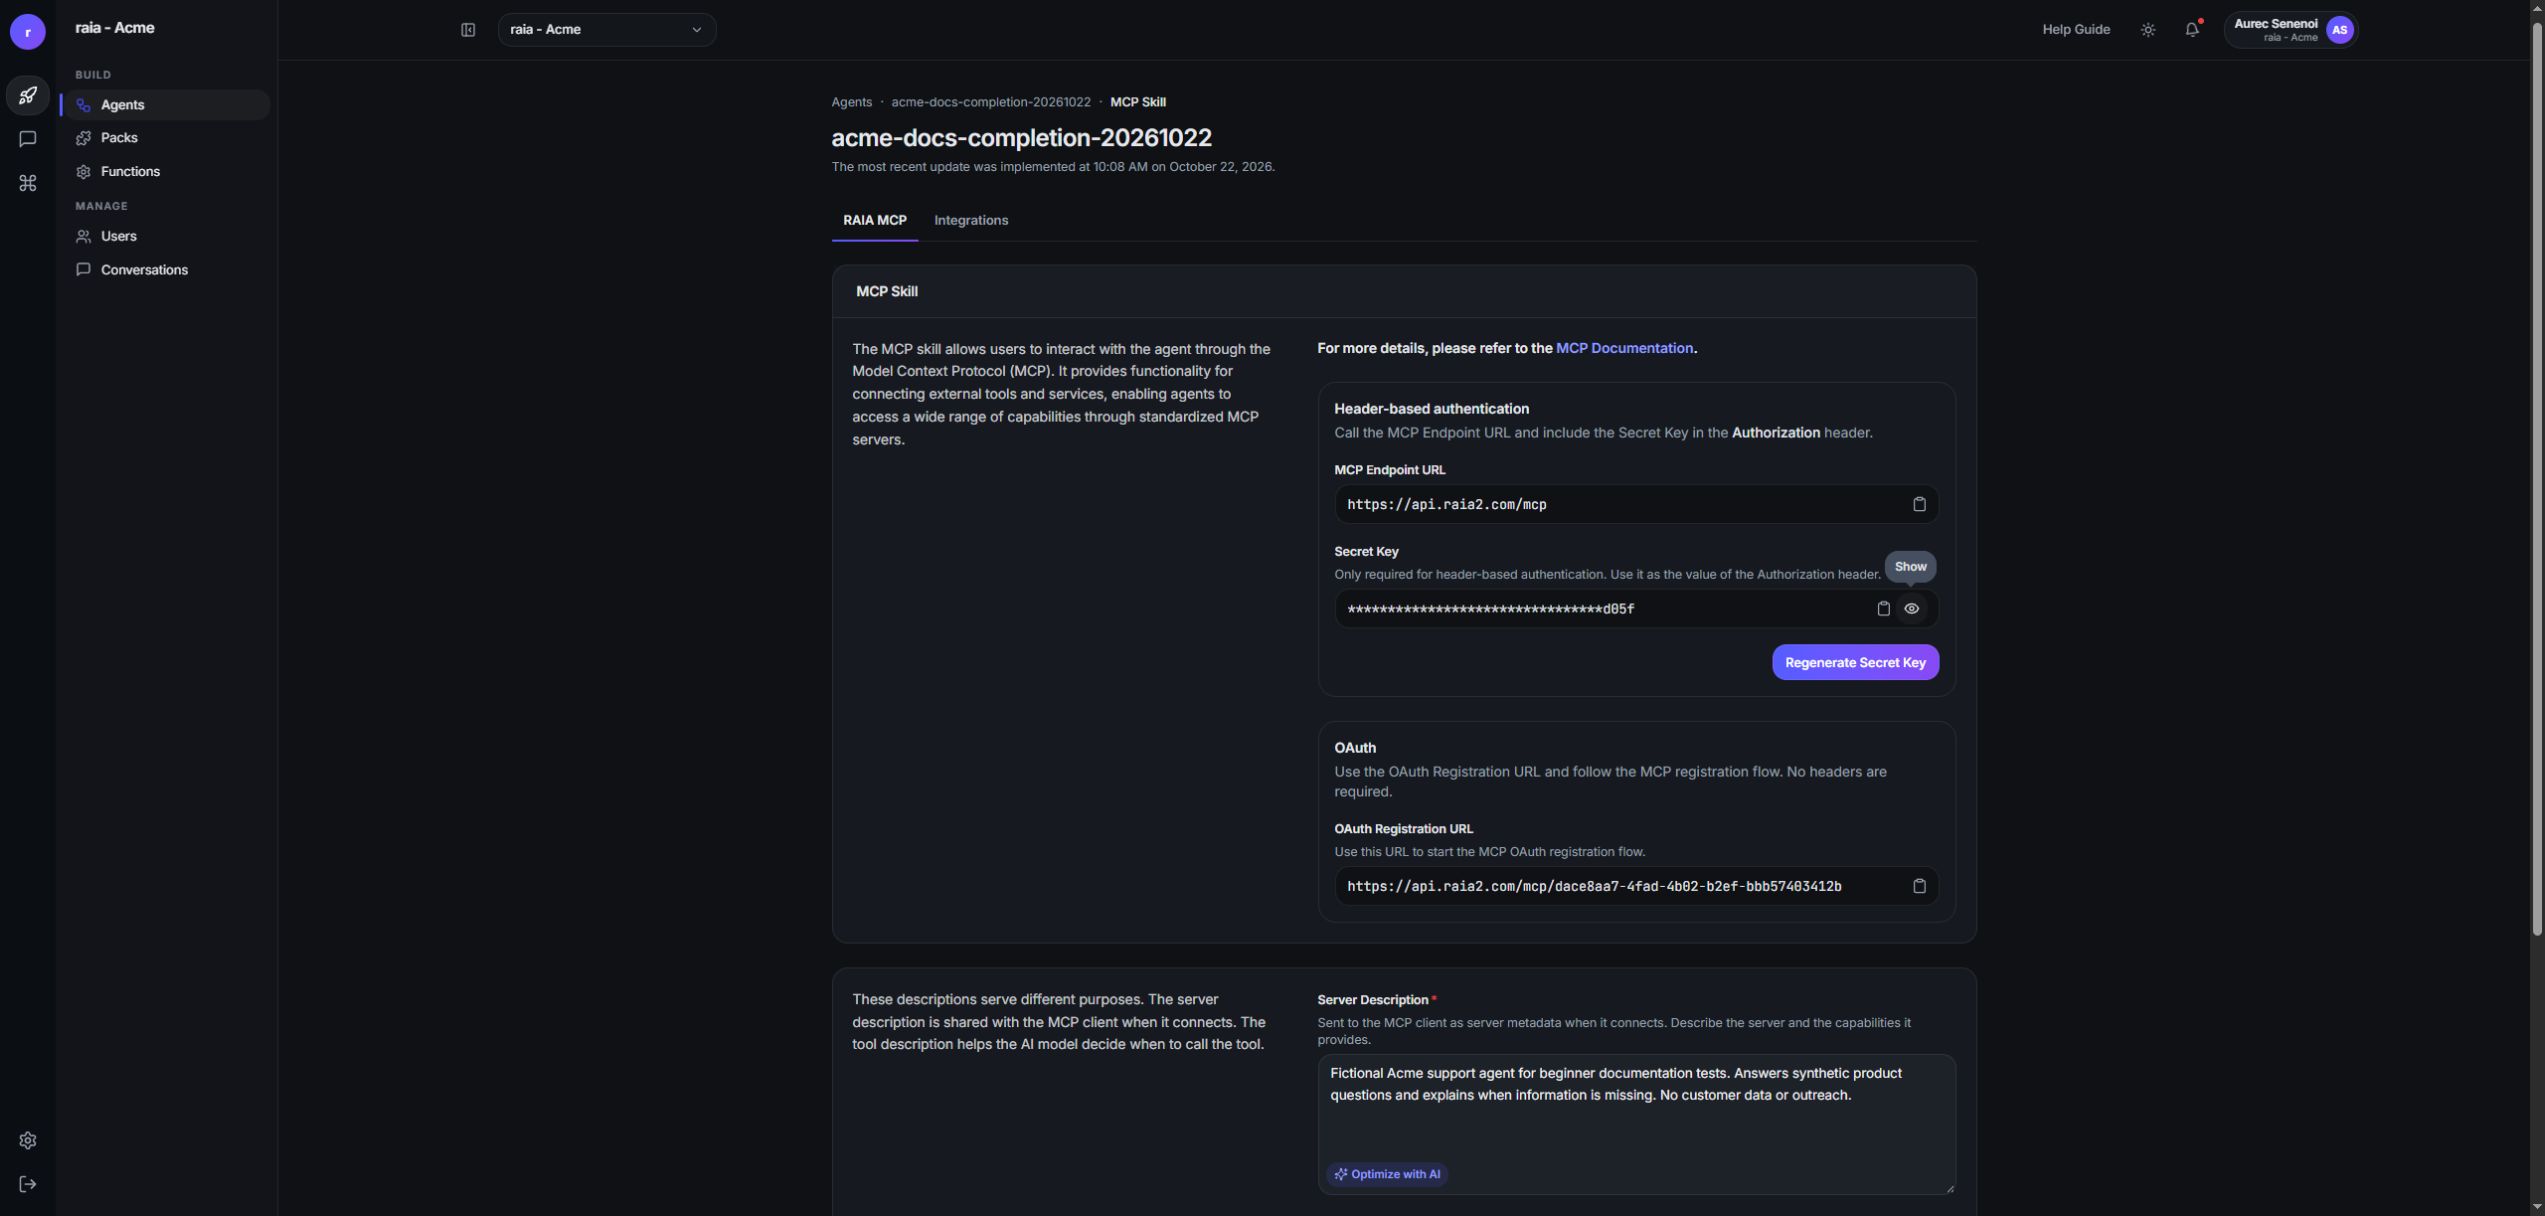Copy the Secret Key to clipboard
Image resolution: width=2545 pixels, height=1216 pixels.
(1882, 609)
